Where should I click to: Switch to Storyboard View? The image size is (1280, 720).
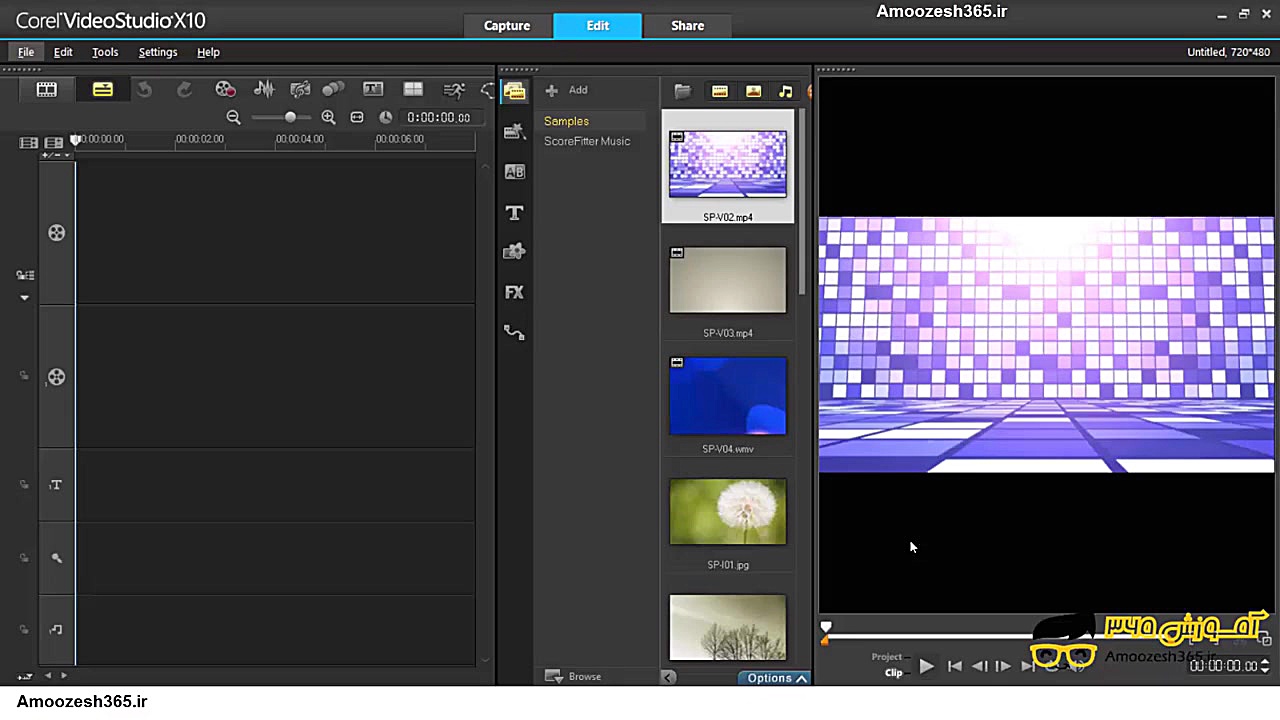(47, 90)
